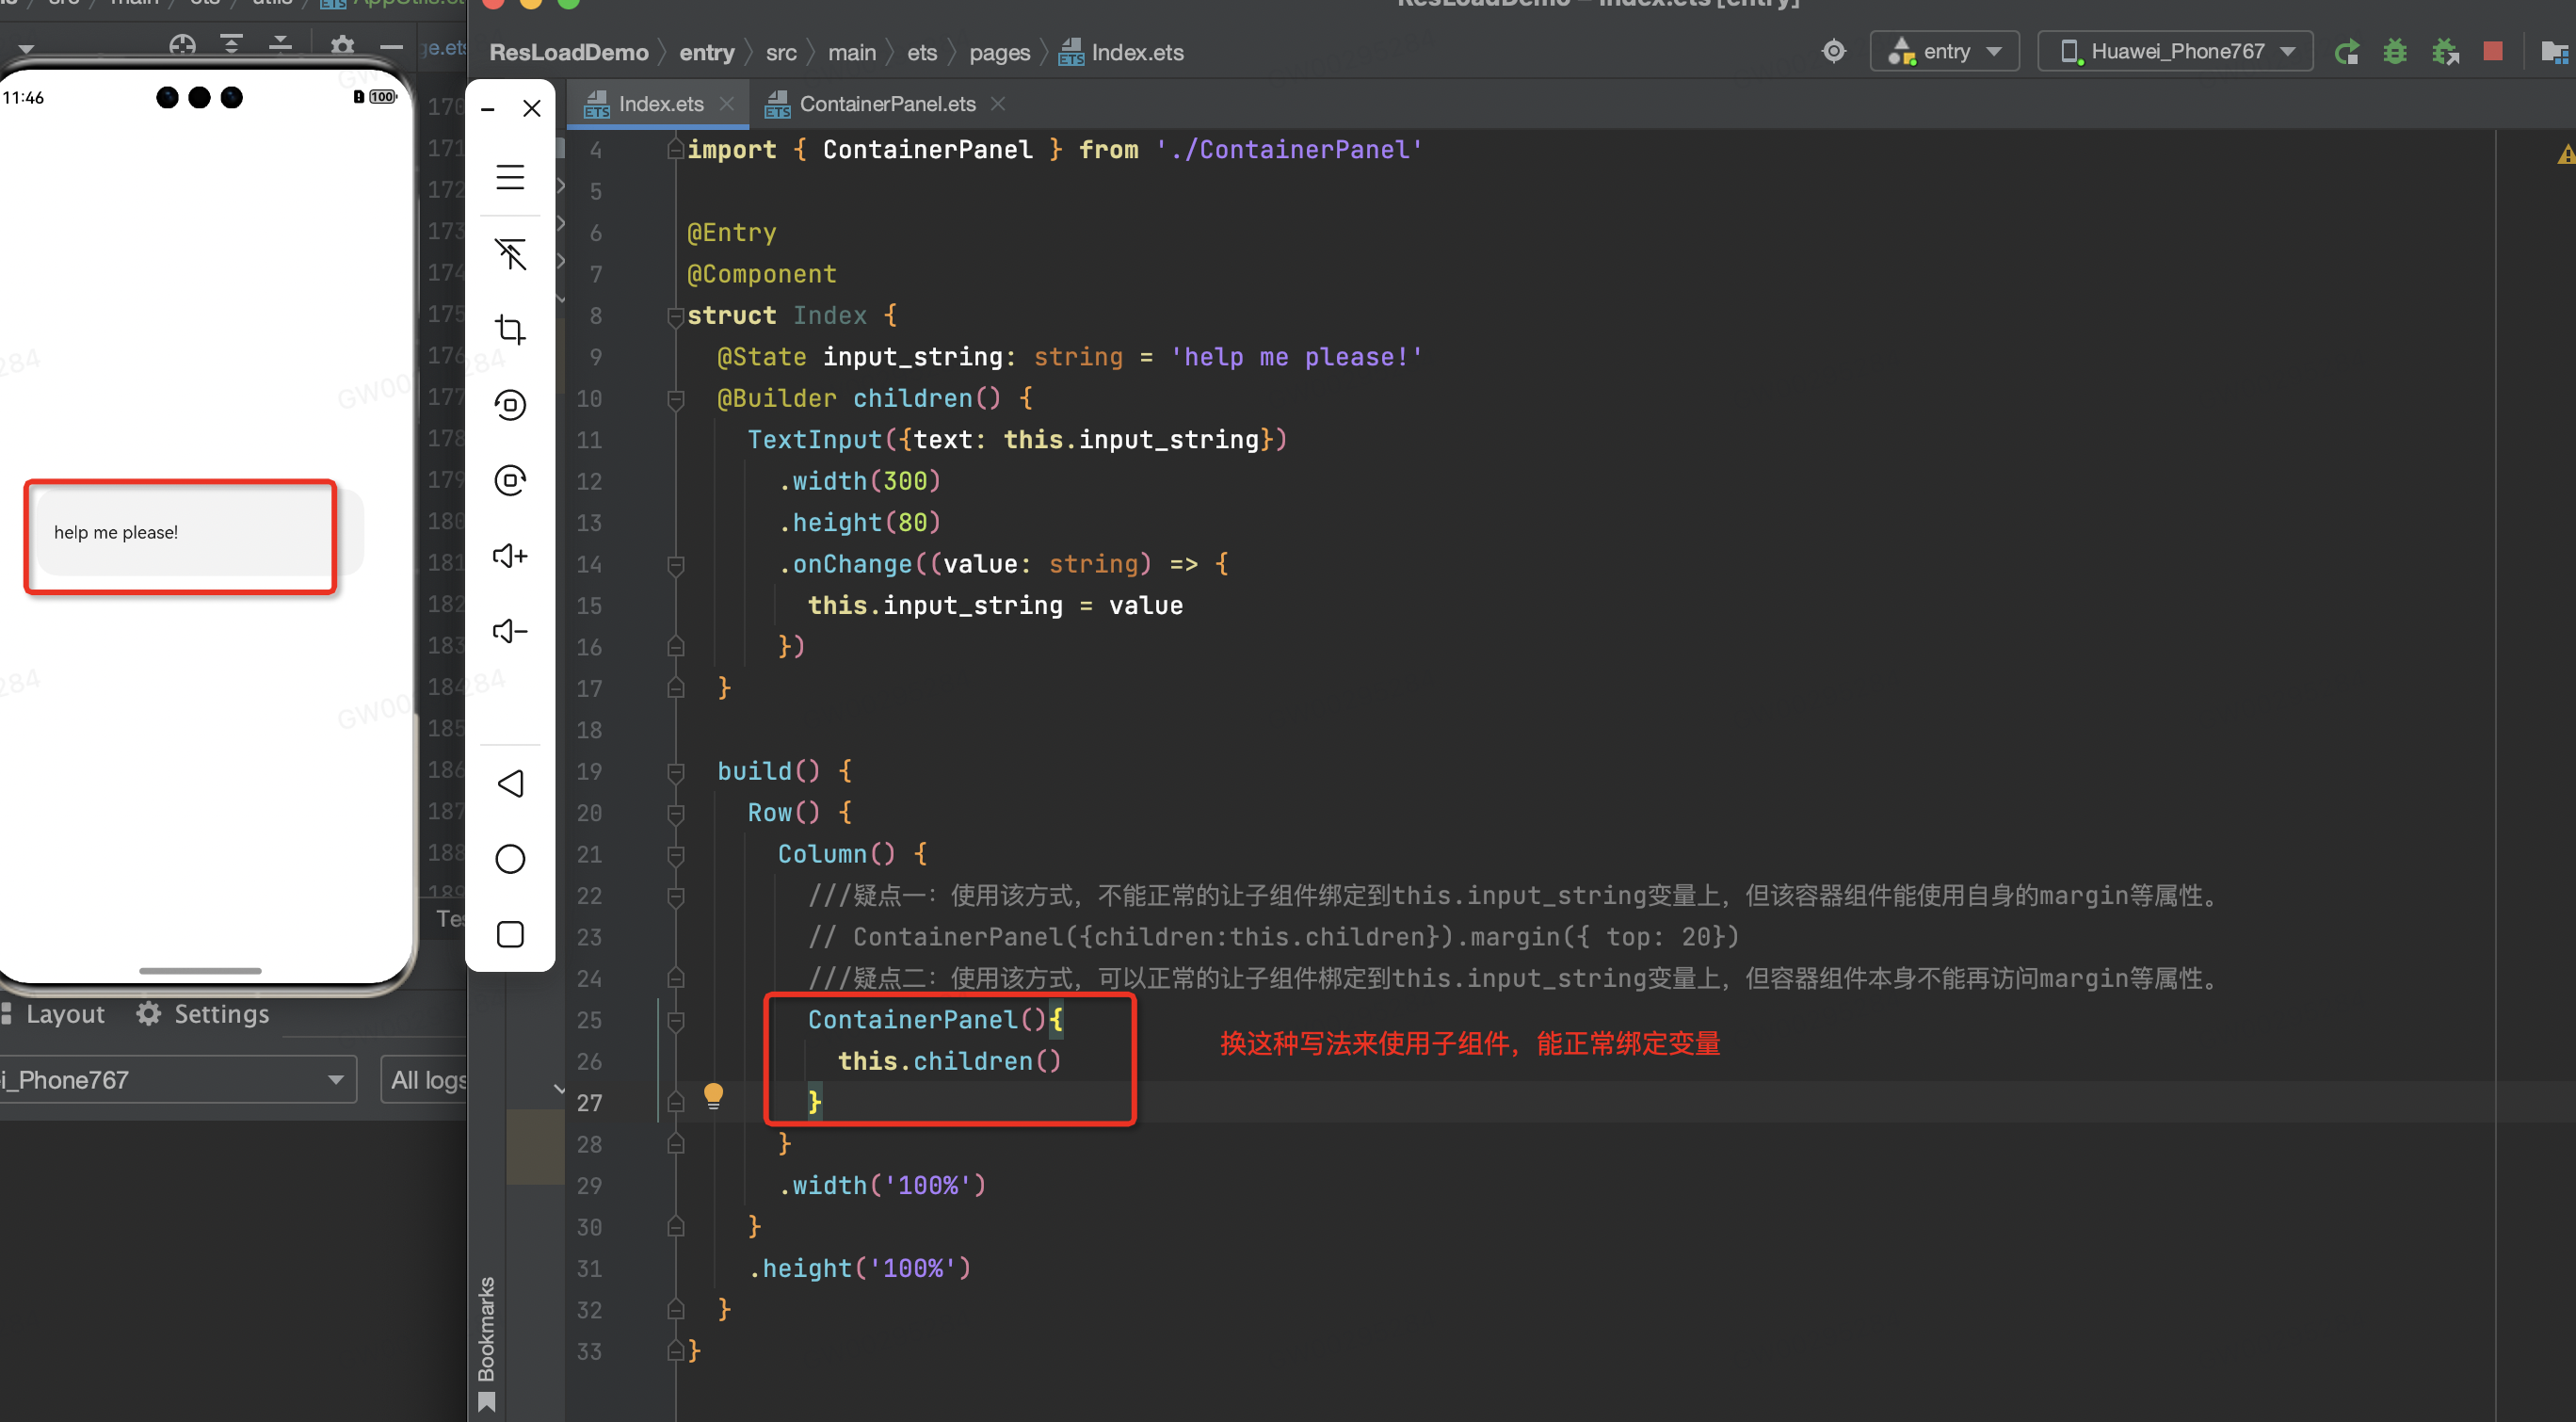Hide the left tool panel
2576x1422 pixels.
pyautogui.click(x=391, y=47)
